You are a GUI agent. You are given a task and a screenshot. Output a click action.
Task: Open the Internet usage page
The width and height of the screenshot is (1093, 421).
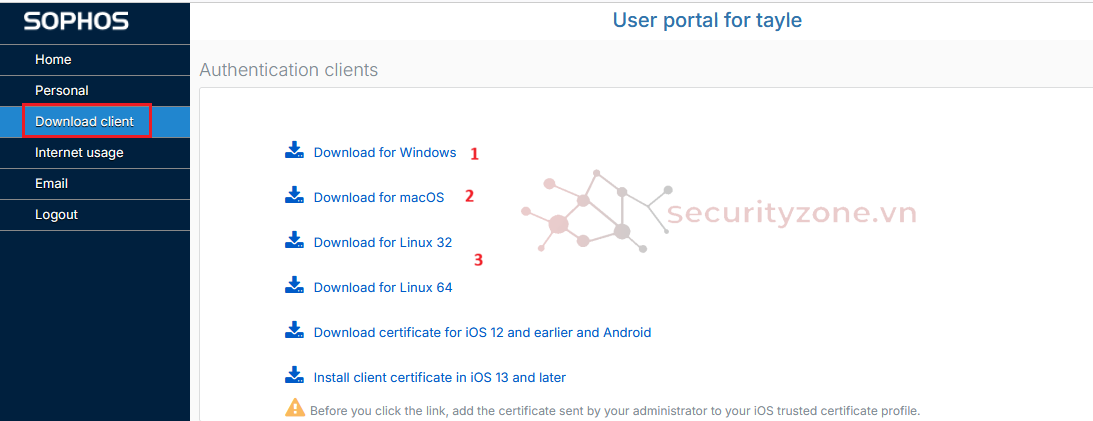79,153
